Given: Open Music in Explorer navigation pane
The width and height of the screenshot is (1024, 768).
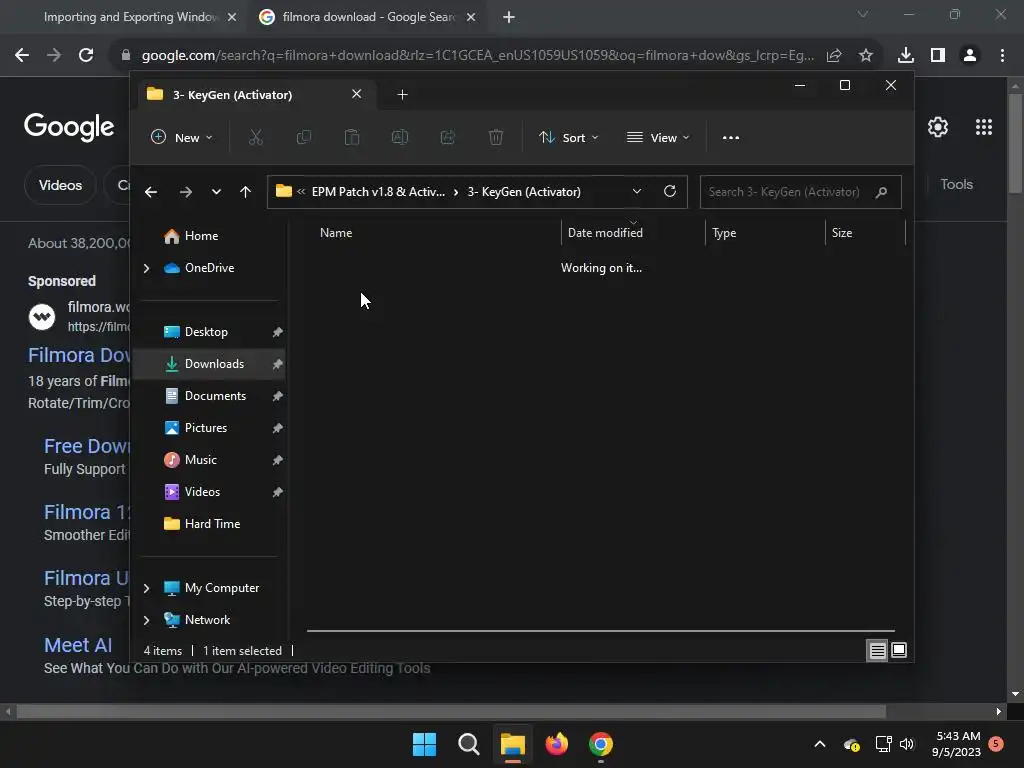Looking at the screenshot, I should tap(210, 460).
